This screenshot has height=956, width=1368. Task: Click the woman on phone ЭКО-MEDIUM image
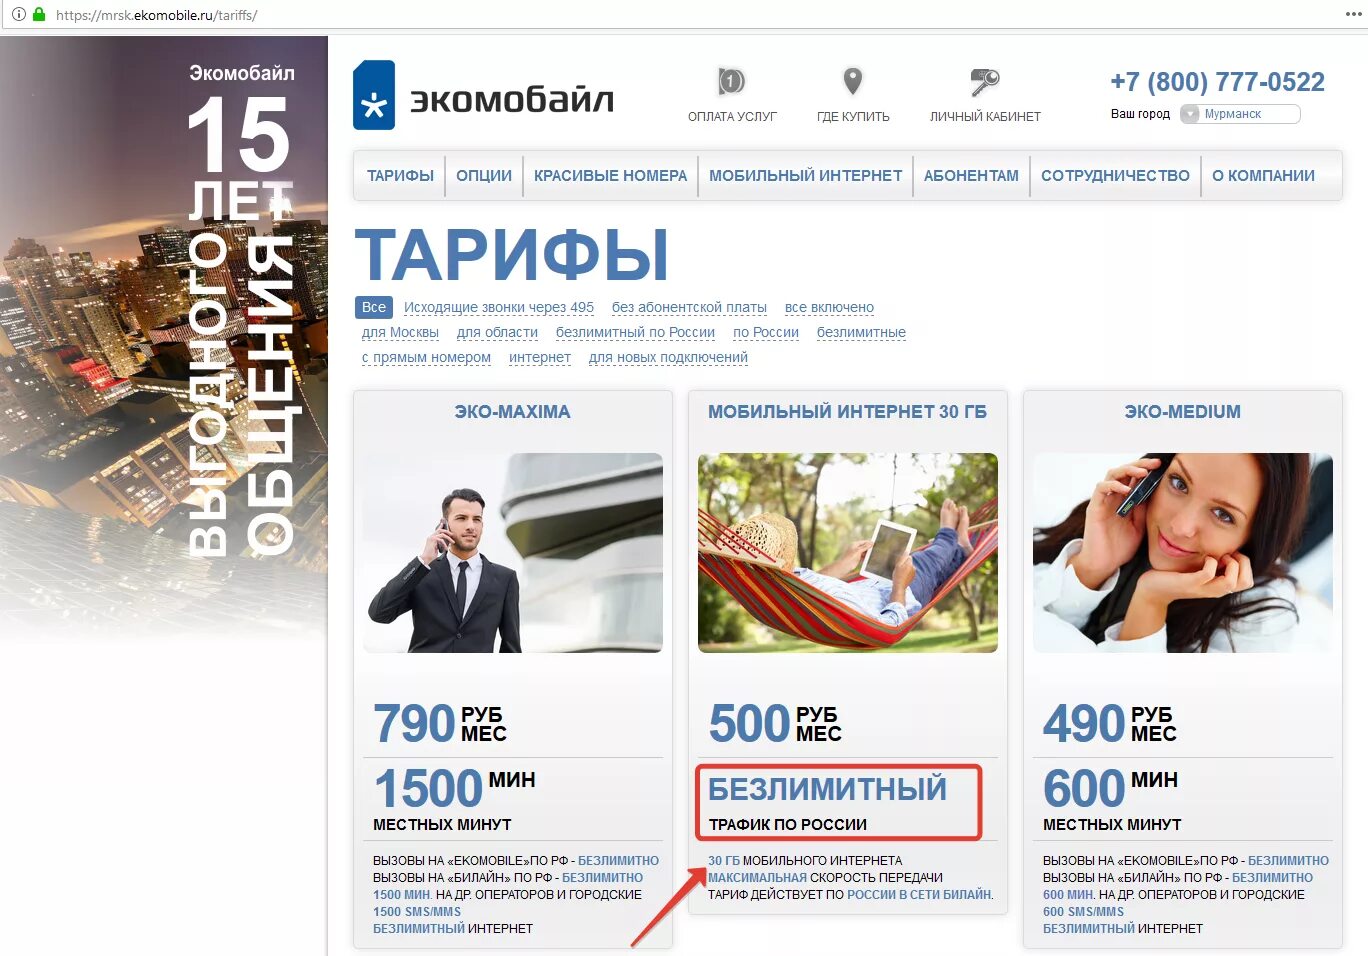coord(1183,553)
